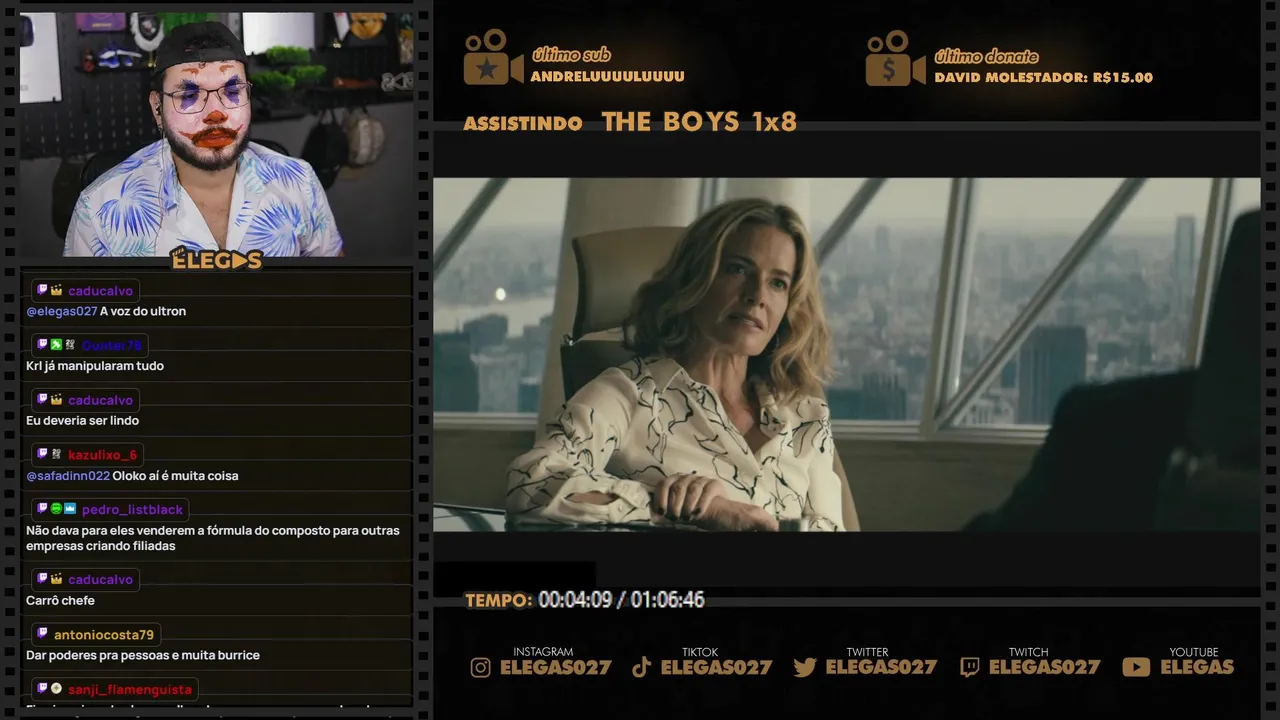The image size is (1280, 720).
Task: Click the último donate camera dollar icon
Action: pyautogui.click(x=895, y=58)
